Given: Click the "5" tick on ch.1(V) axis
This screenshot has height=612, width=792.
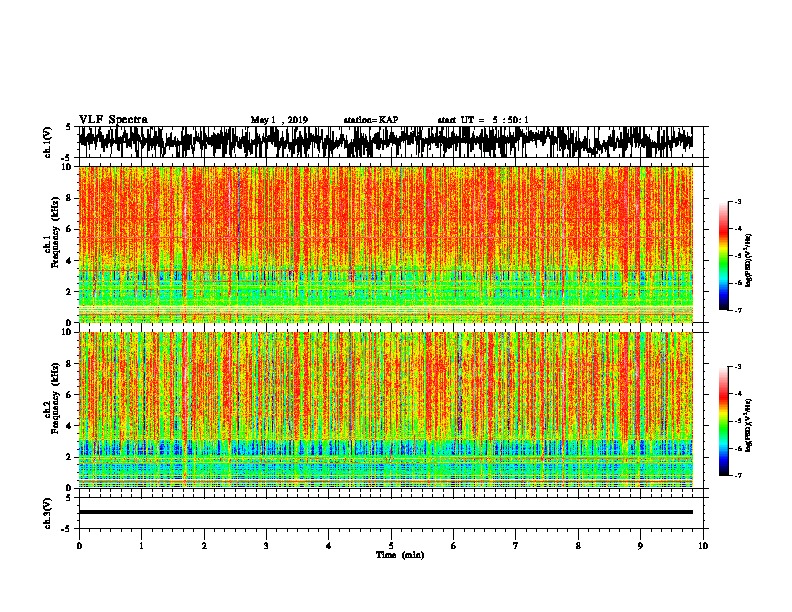Looking at the screenshot, I should 68,127.
